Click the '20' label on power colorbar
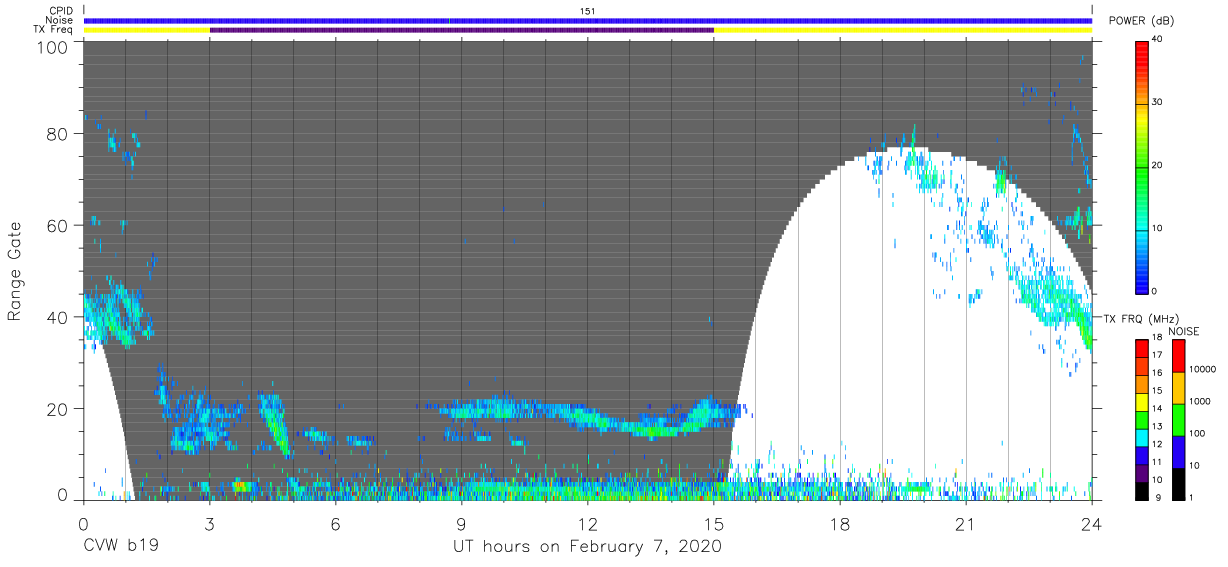The image size is (1228, 567). 1158,166
